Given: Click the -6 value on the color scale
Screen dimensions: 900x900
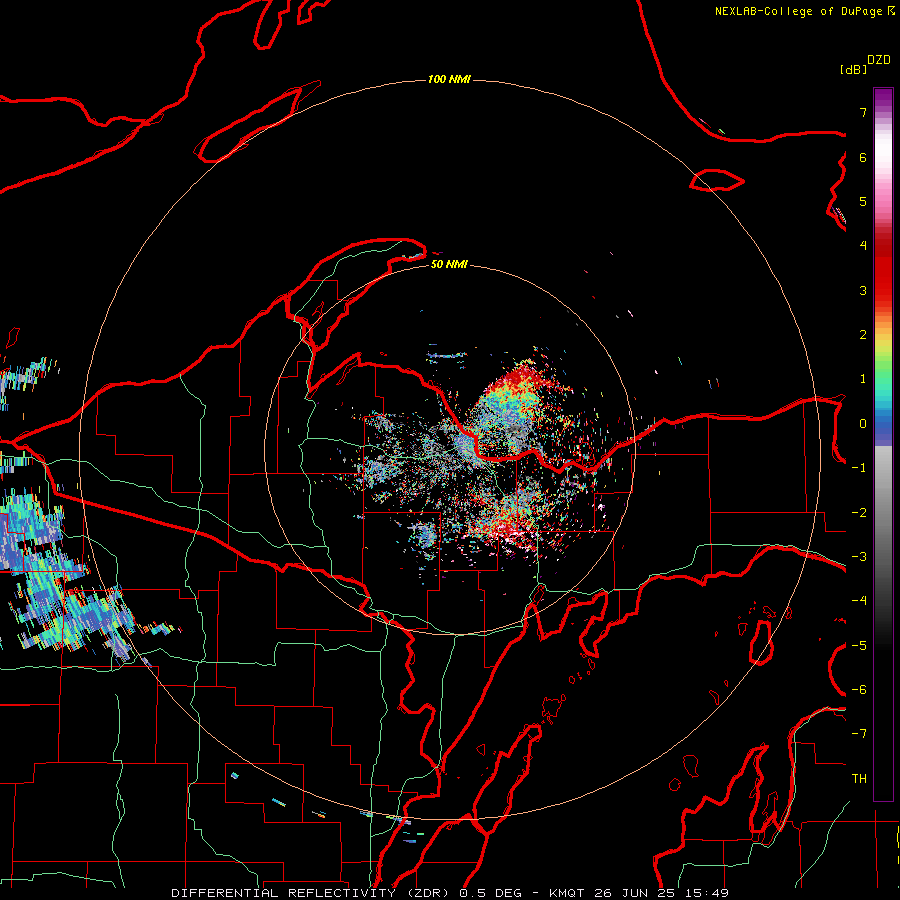Looking at the screenshot, I should pos(859,690).
